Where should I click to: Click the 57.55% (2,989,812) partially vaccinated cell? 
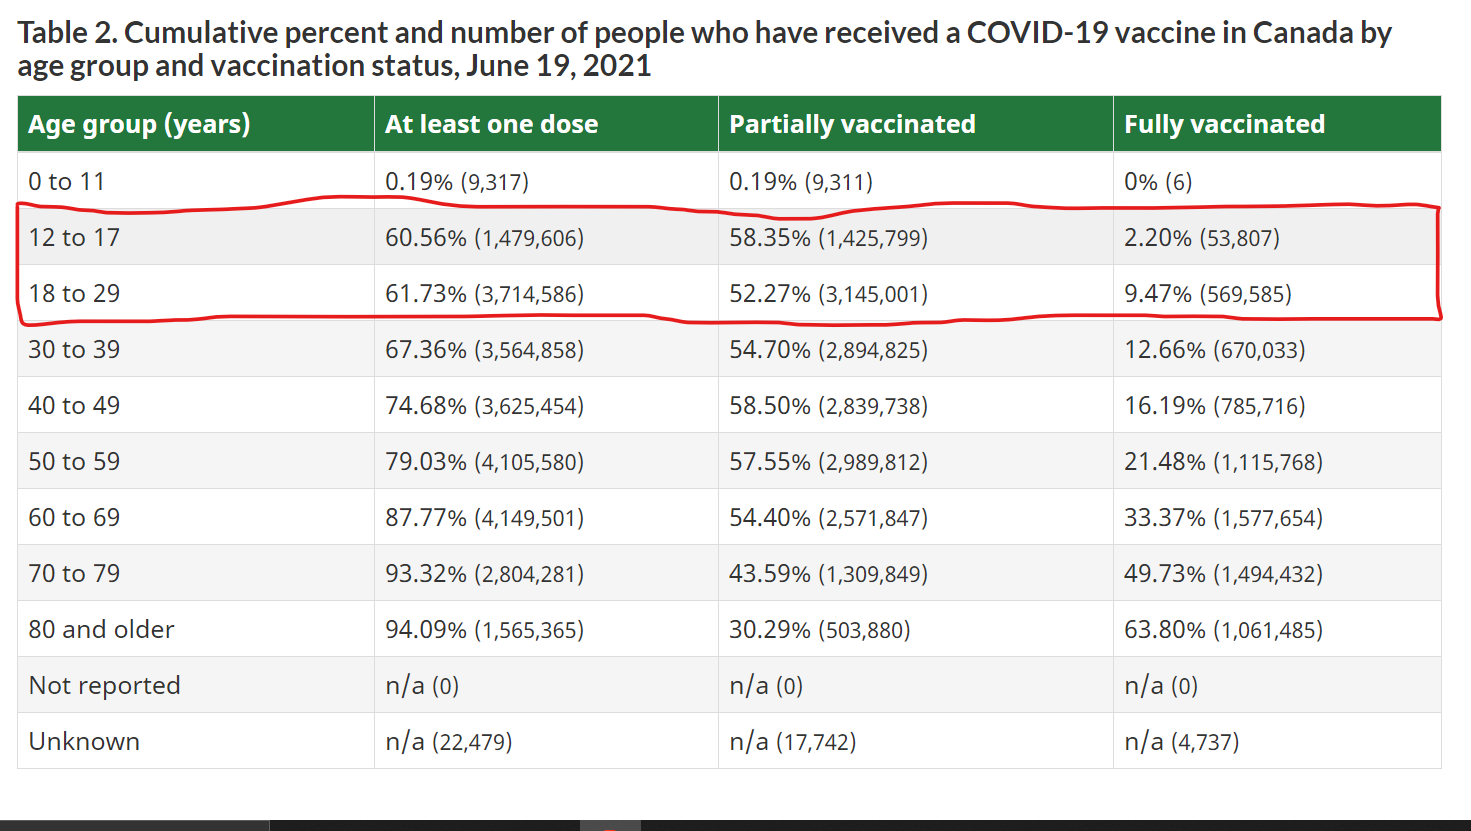point(828,462)
